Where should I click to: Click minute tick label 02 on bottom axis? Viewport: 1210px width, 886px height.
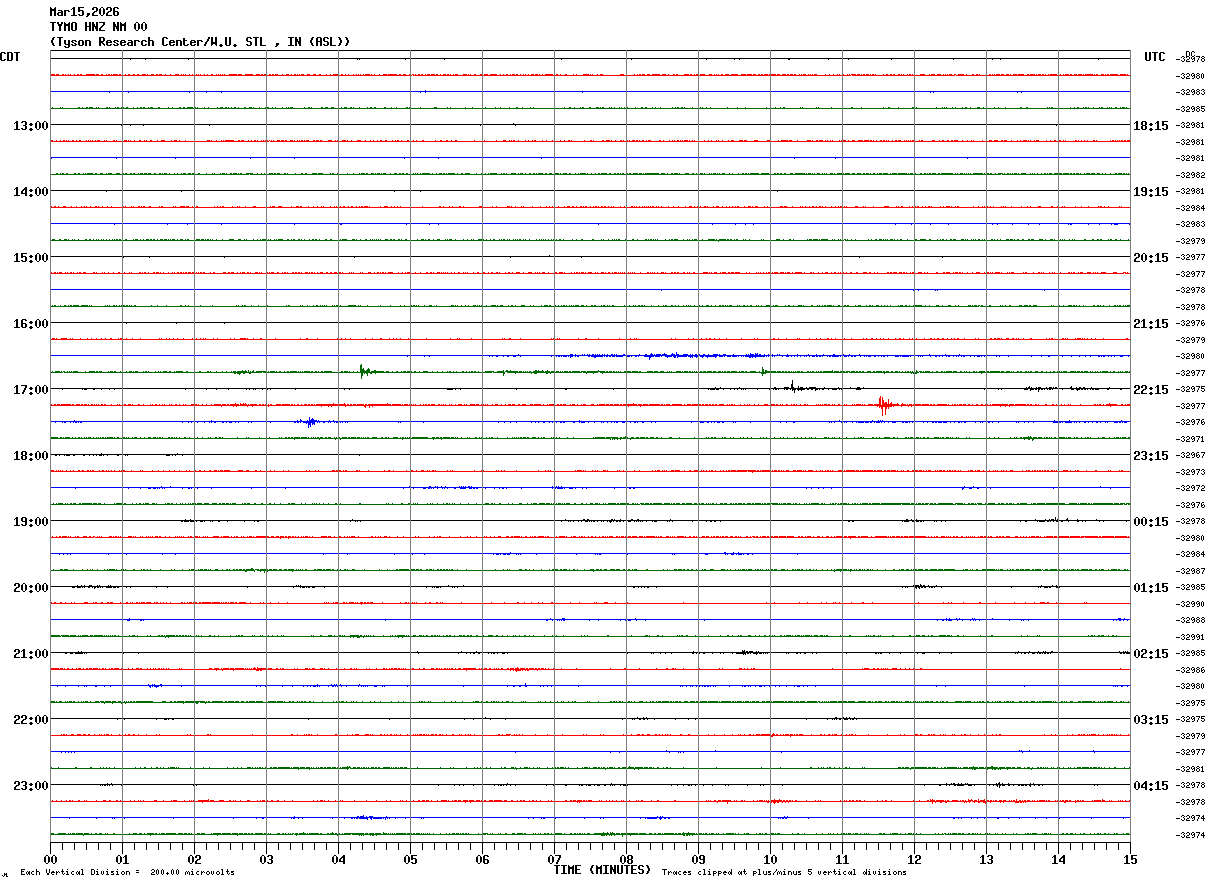point(194,859)
